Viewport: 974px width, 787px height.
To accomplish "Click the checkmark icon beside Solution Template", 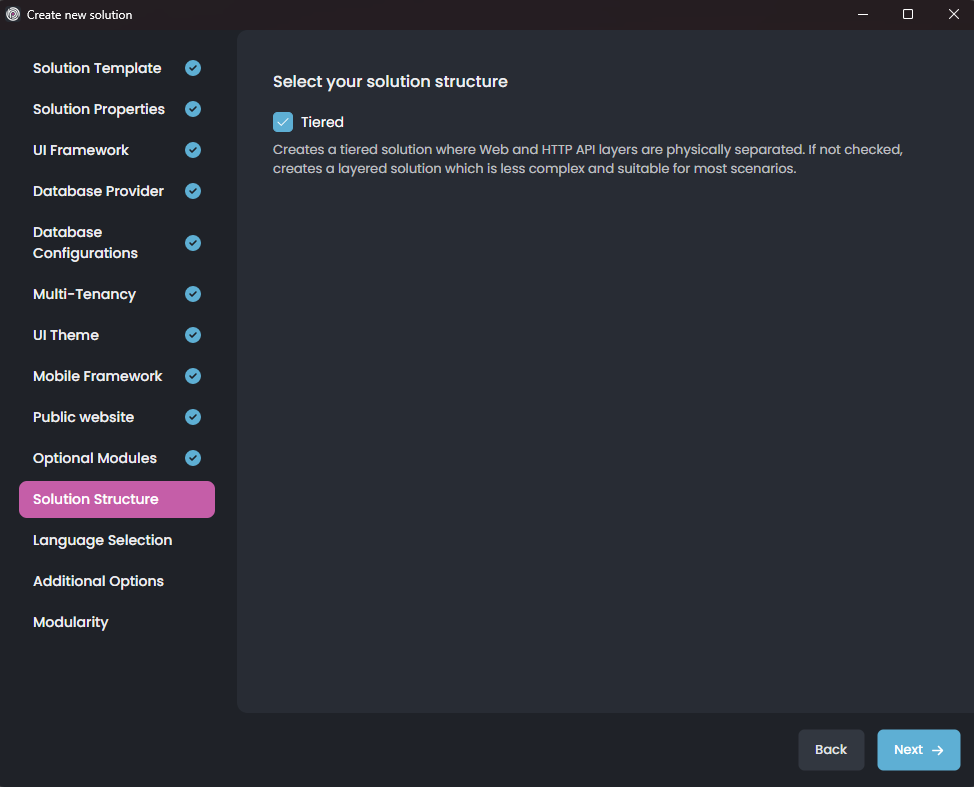I will 193,68.
